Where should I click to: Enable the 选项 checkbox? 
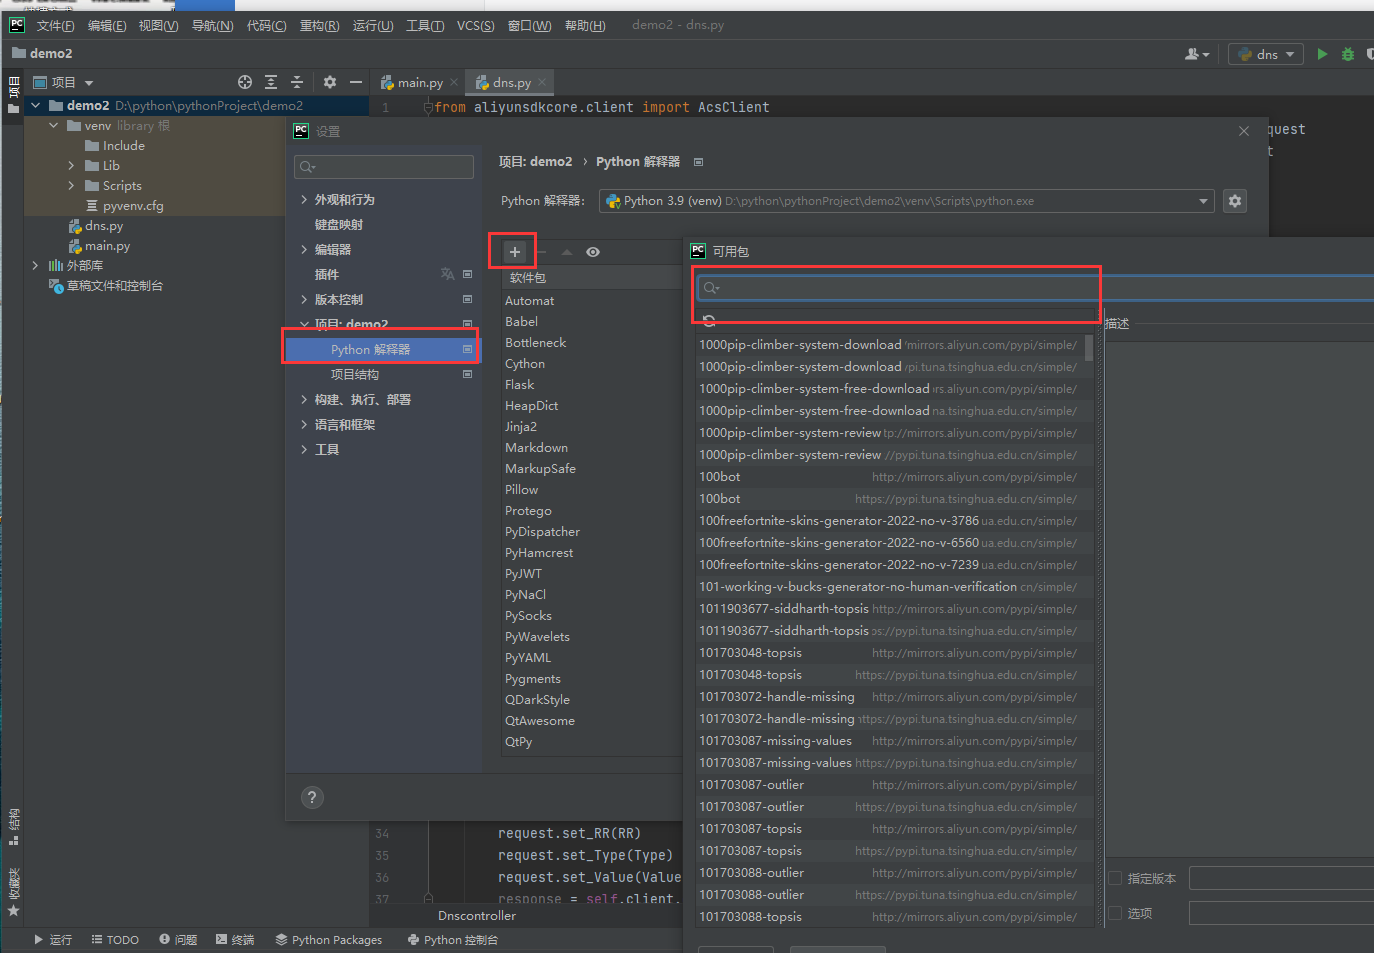(x=1115, y=913)
